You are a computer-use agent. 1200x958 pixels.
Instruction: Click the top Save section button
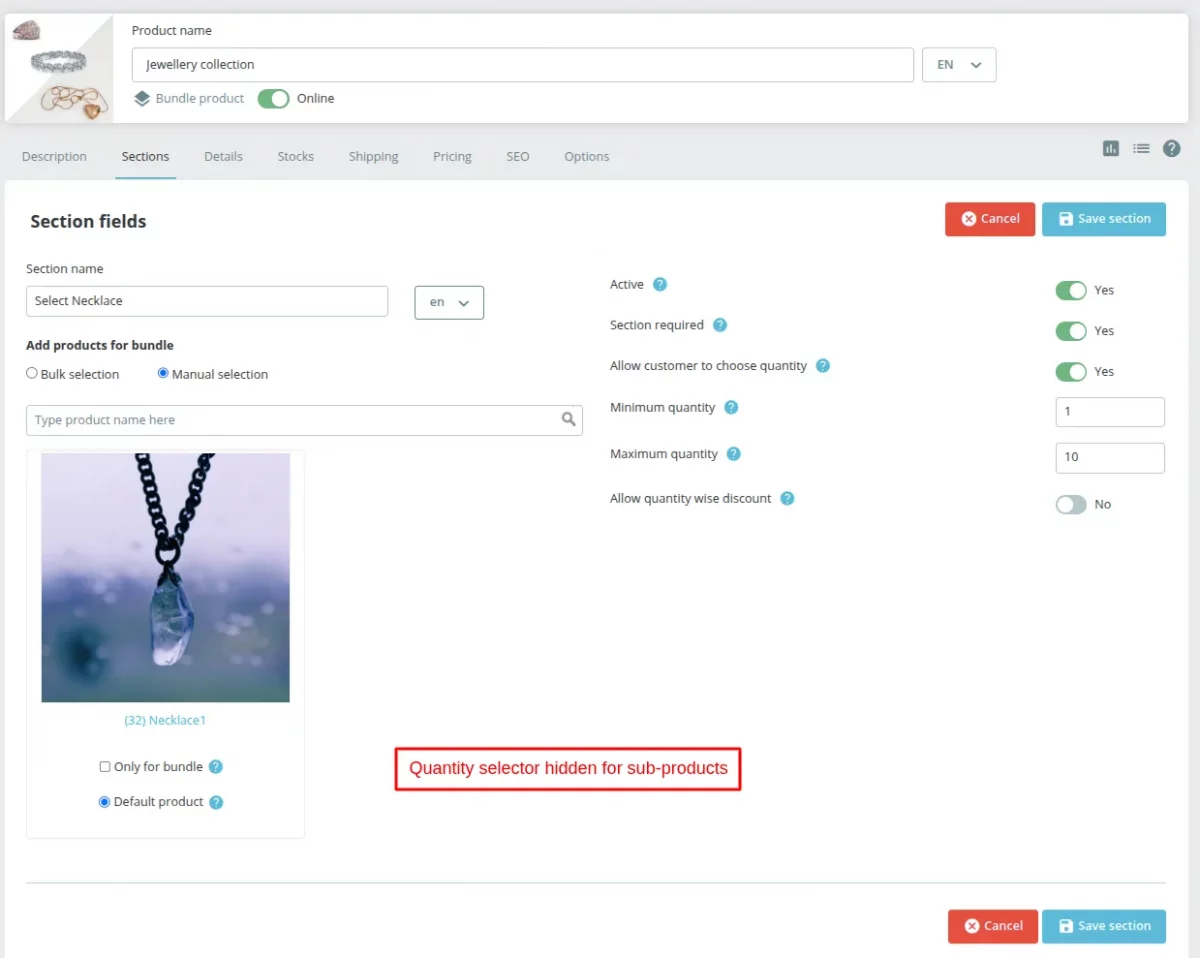(1104, 219)
